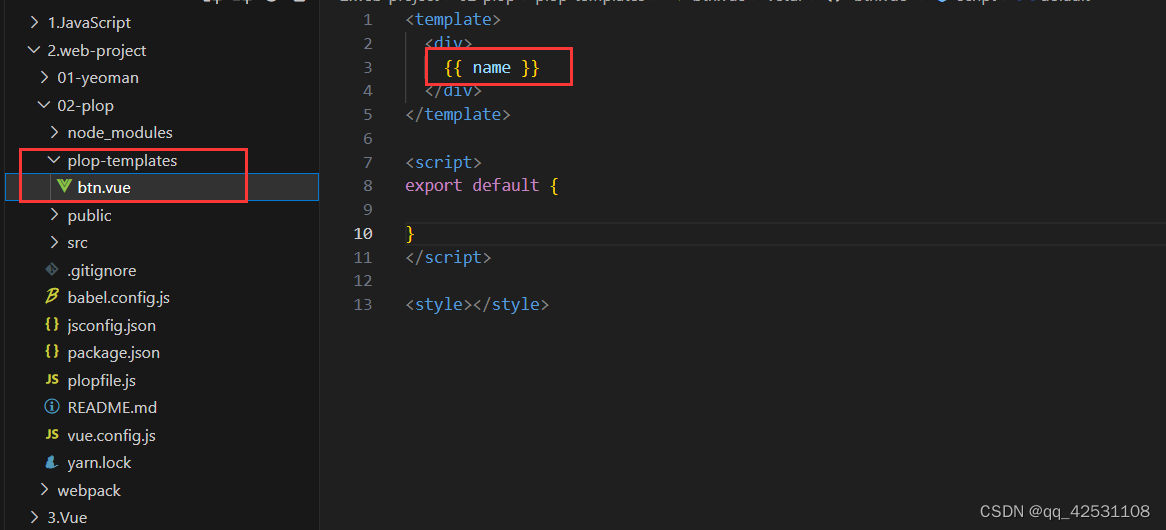Click the JS icon next to vue.config.js
This screenshot has width=1166, height=530.
point(52,435)
